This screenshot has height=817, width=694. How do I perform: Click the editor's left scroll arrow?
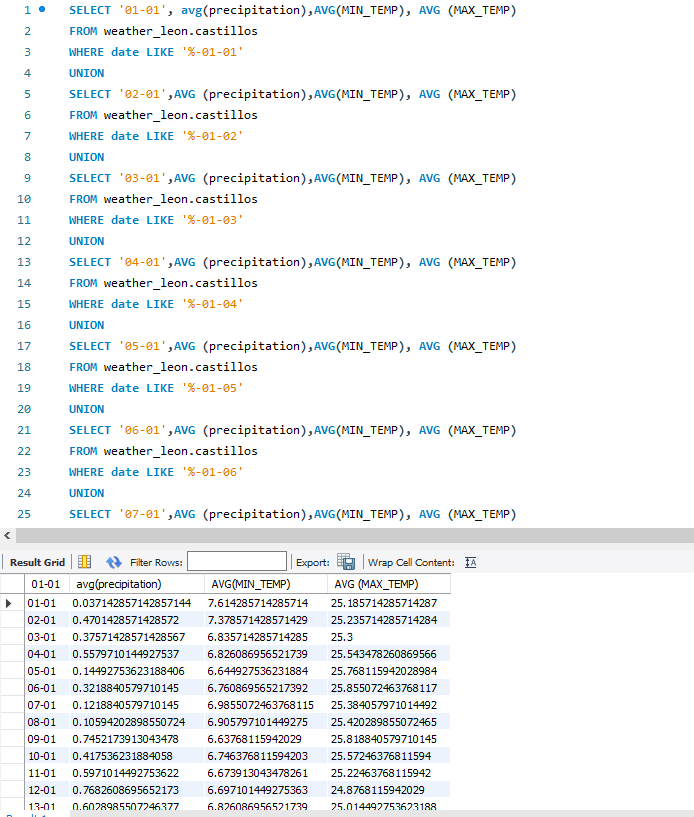pyautogui.click(x=8, y=536)
